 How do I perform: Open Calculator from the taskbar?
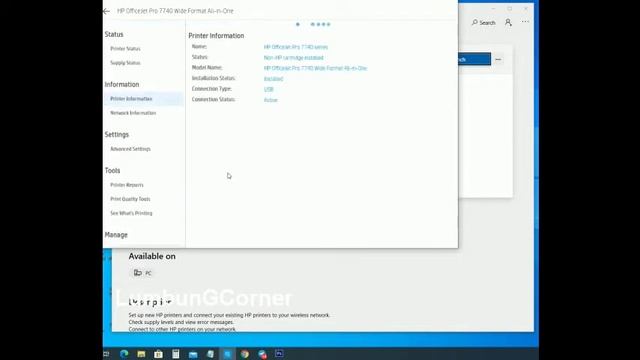click(x=176, y=354)
